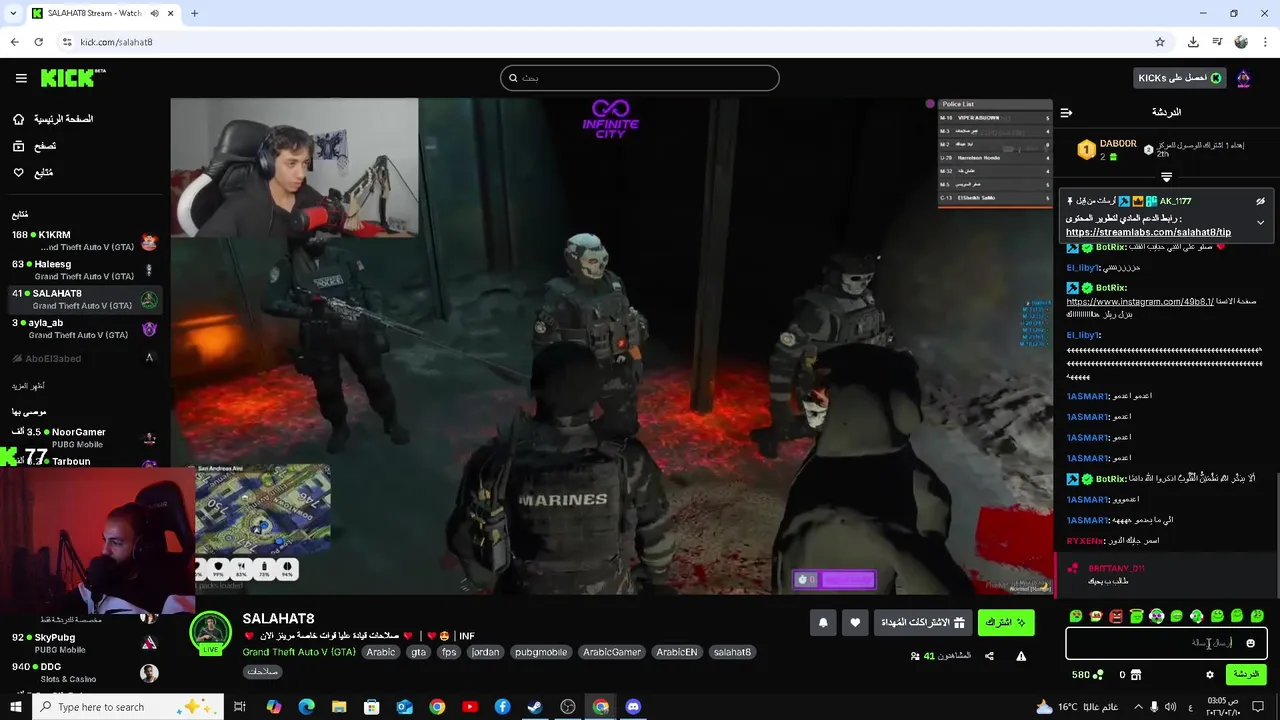Image resolution: width=1280 pixels, height=720 pixels.
Task: Insert the red angry emote
Action: pyautogui.click(x=1116, y=616)
